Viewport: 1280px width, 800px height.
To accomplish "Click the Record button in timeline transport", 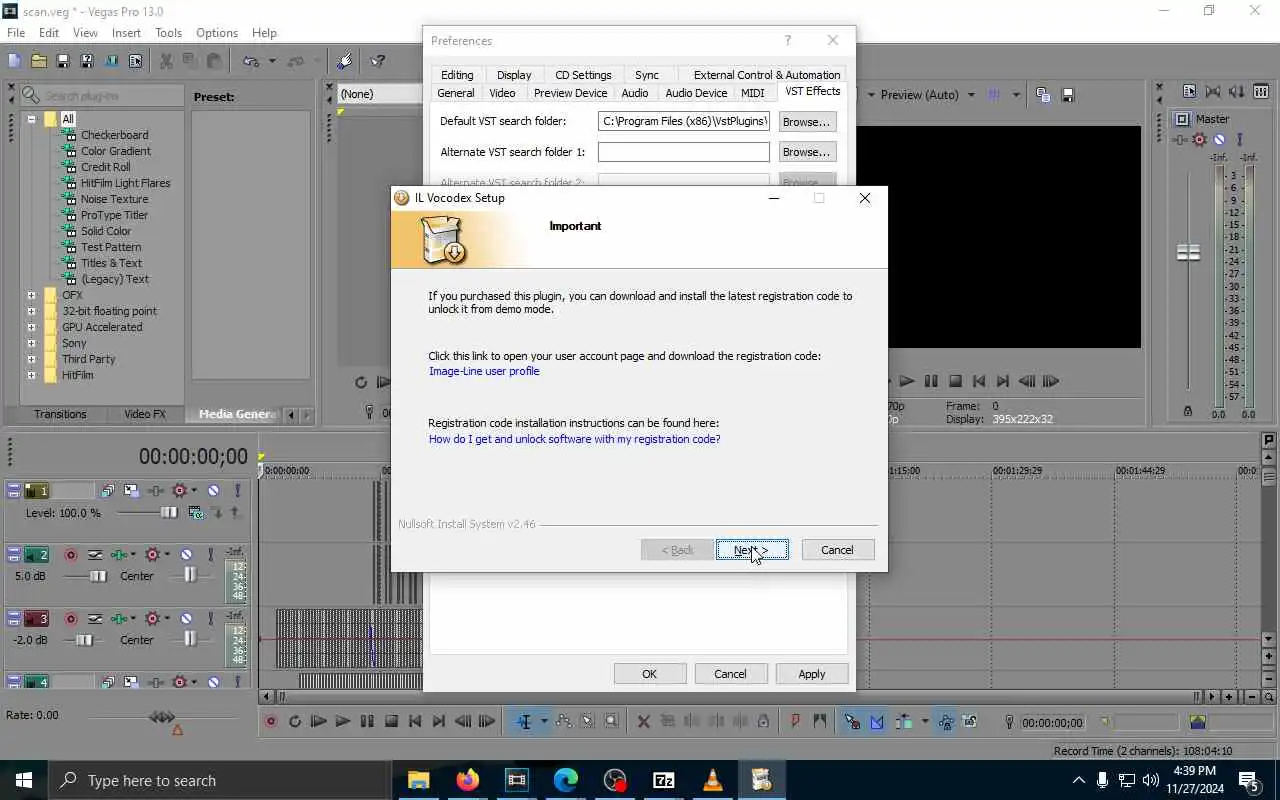I will [271, 721].
